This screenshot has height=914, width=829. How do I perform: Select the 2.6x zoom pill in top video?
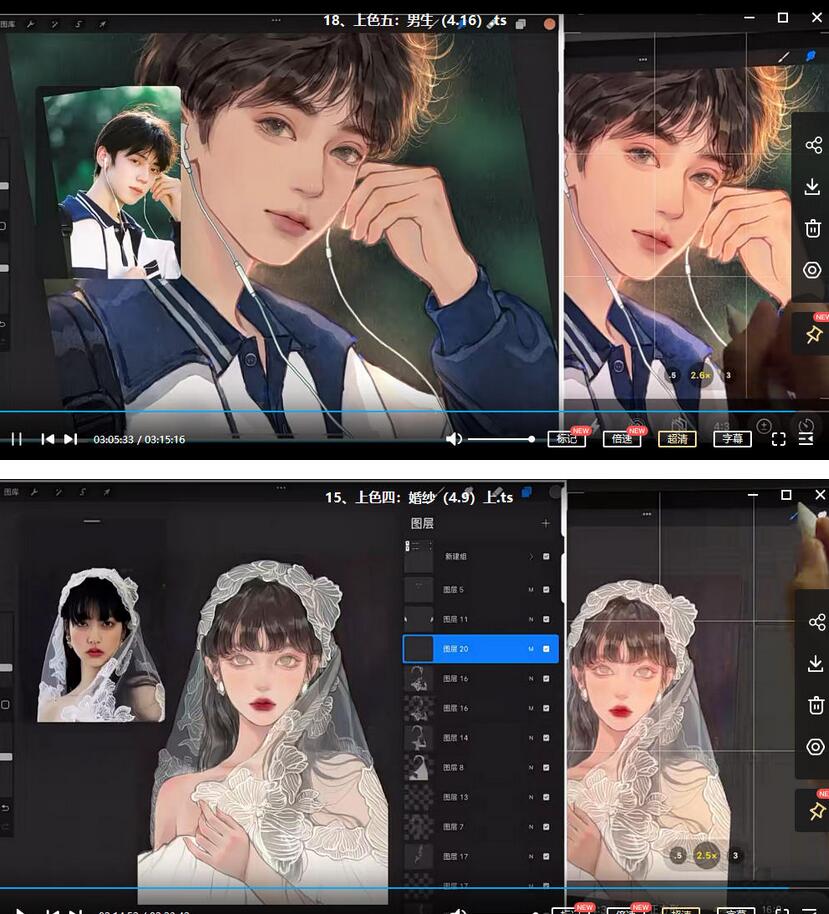pos(700,375)
